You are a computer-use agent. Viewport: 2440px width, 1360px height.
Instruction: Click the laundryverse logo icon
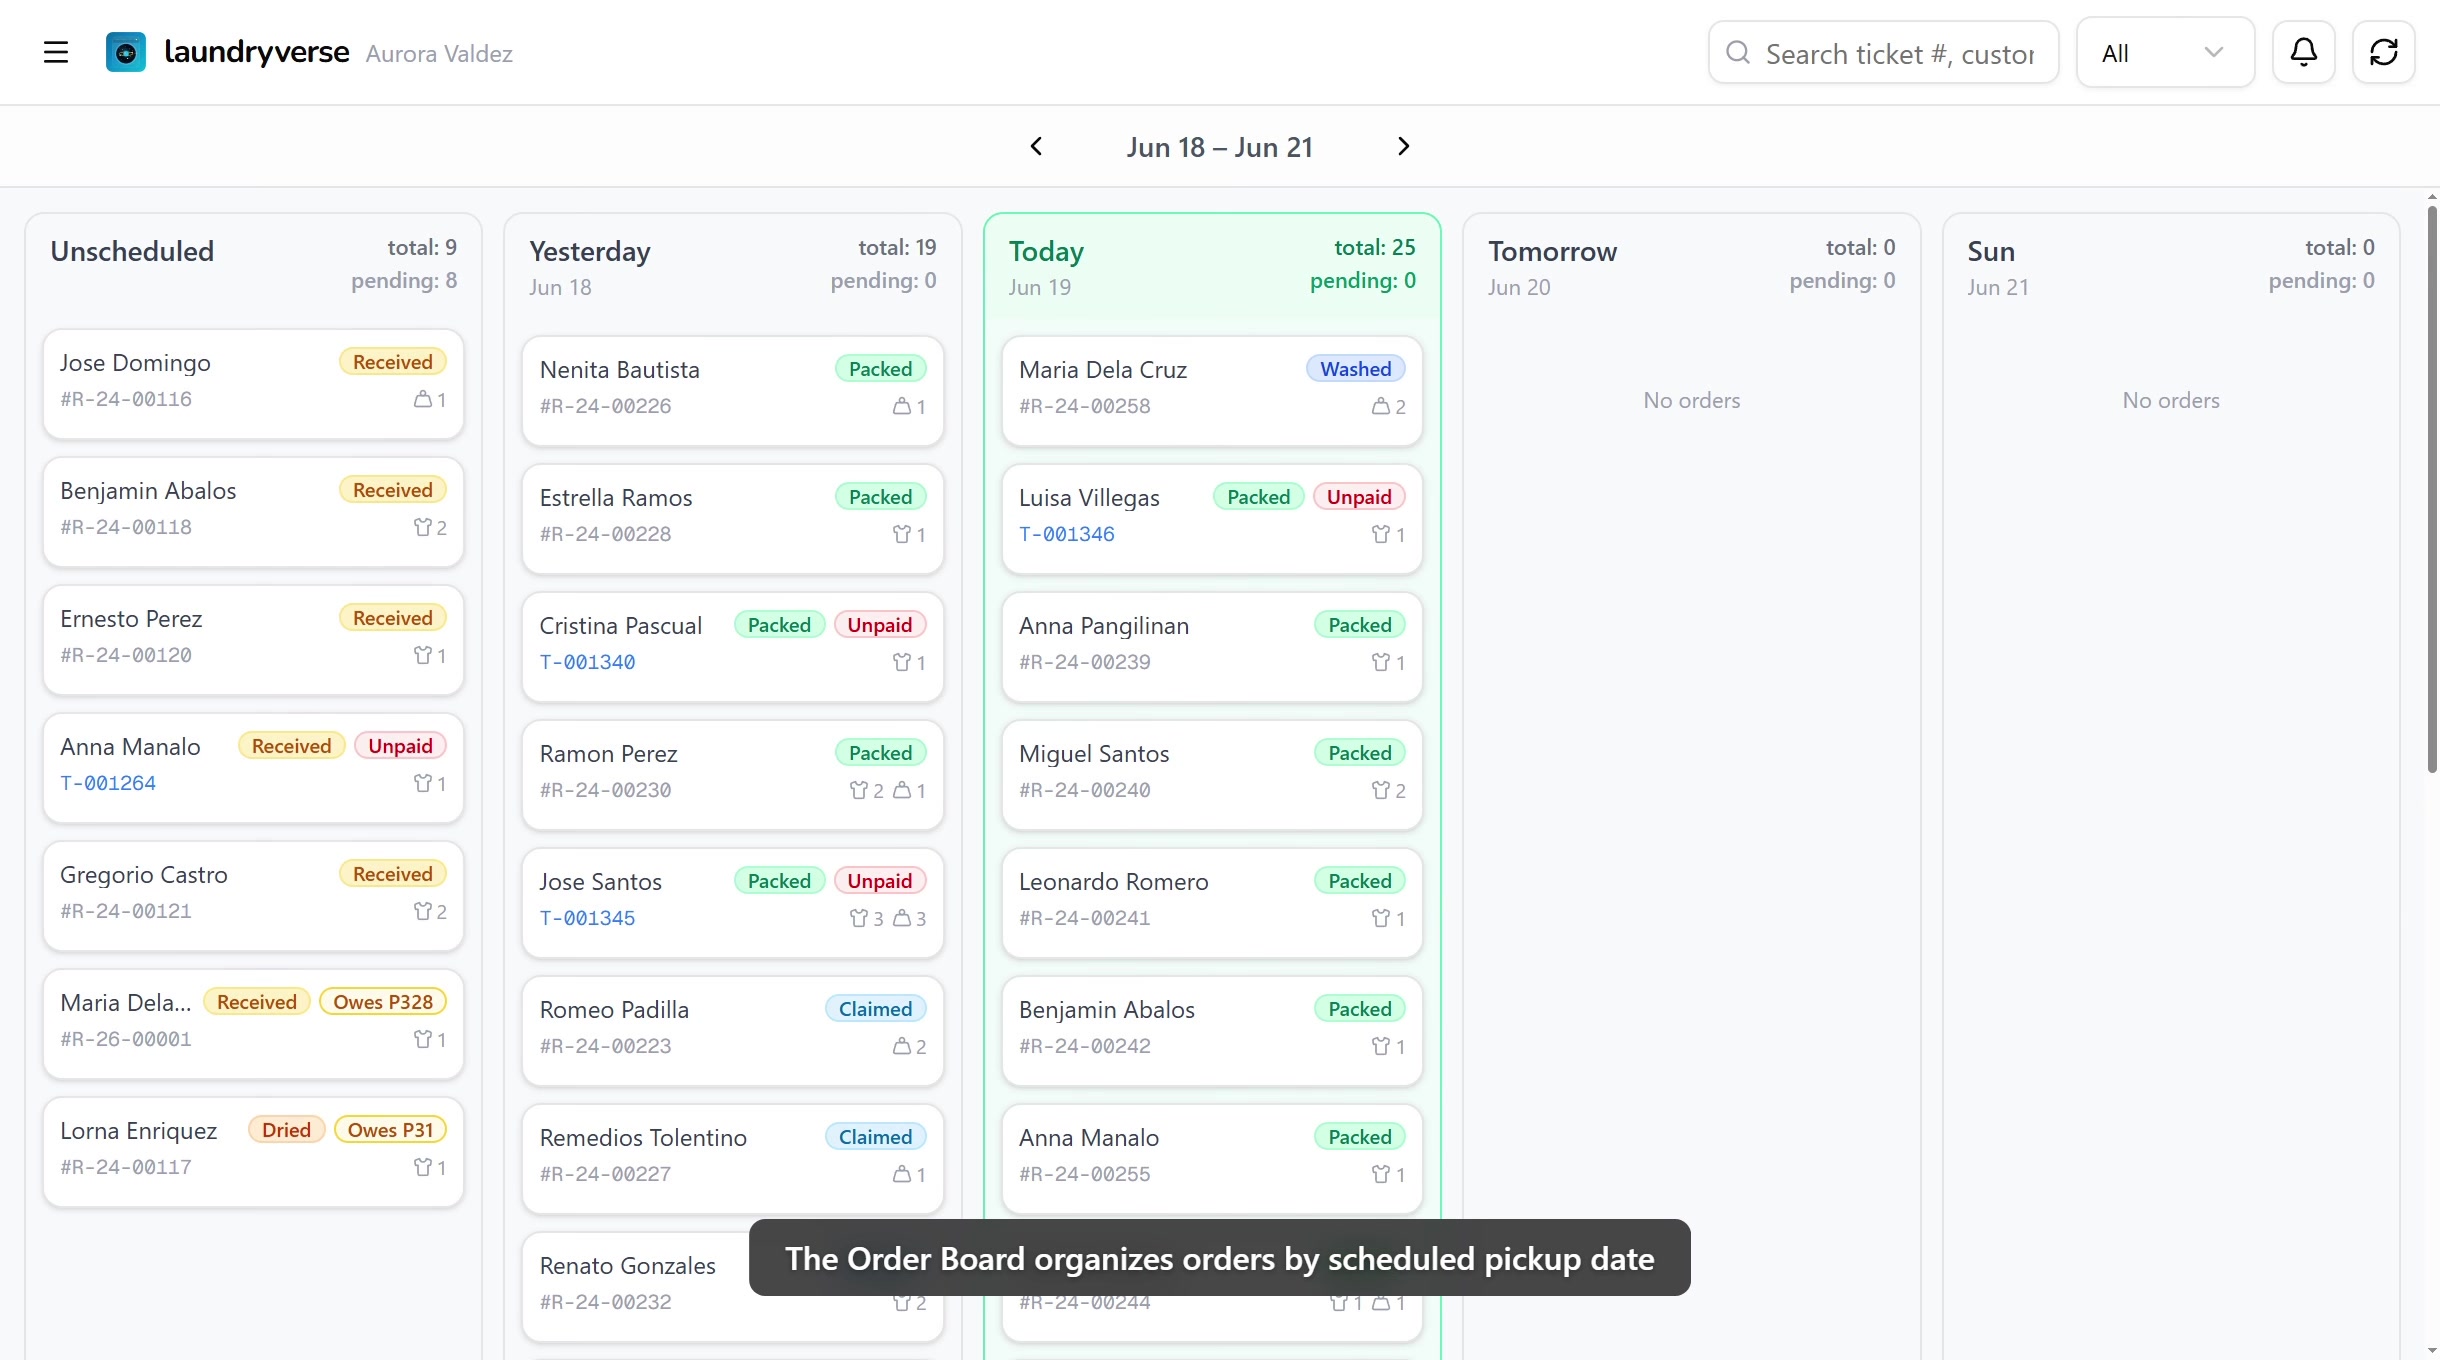pos(126,52)
